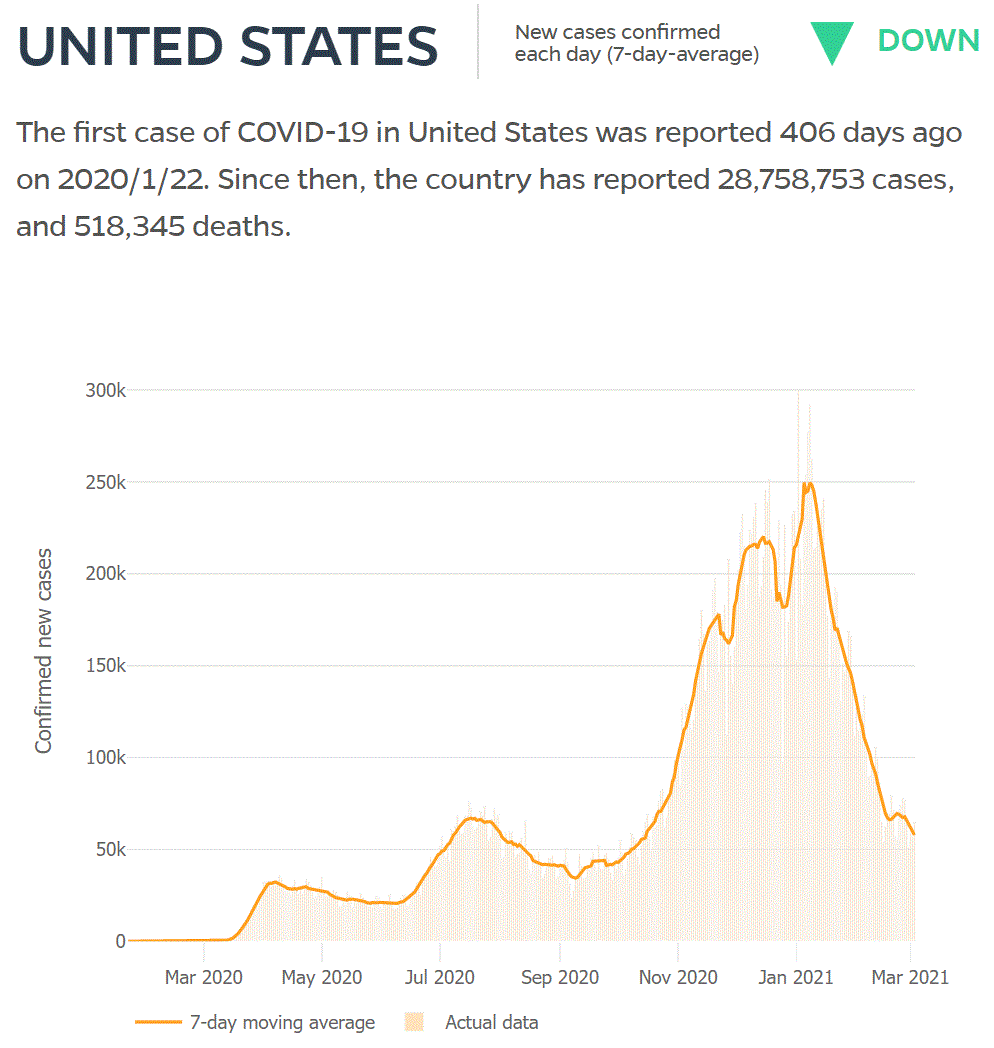Screen dimensions: 994x1048
Task: Toggle the Actual data legend item
Action: click(x=471, y=1023)
